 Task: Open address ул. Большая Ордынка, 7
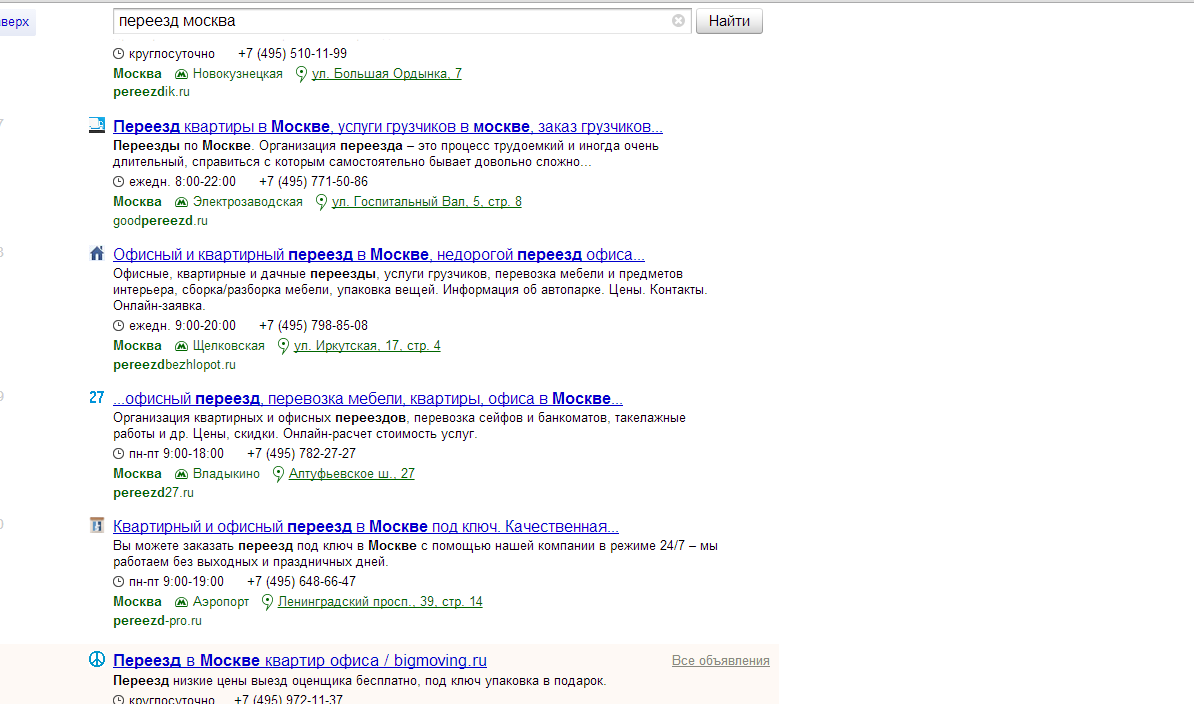pyautogui.click(x=387, y=74)
